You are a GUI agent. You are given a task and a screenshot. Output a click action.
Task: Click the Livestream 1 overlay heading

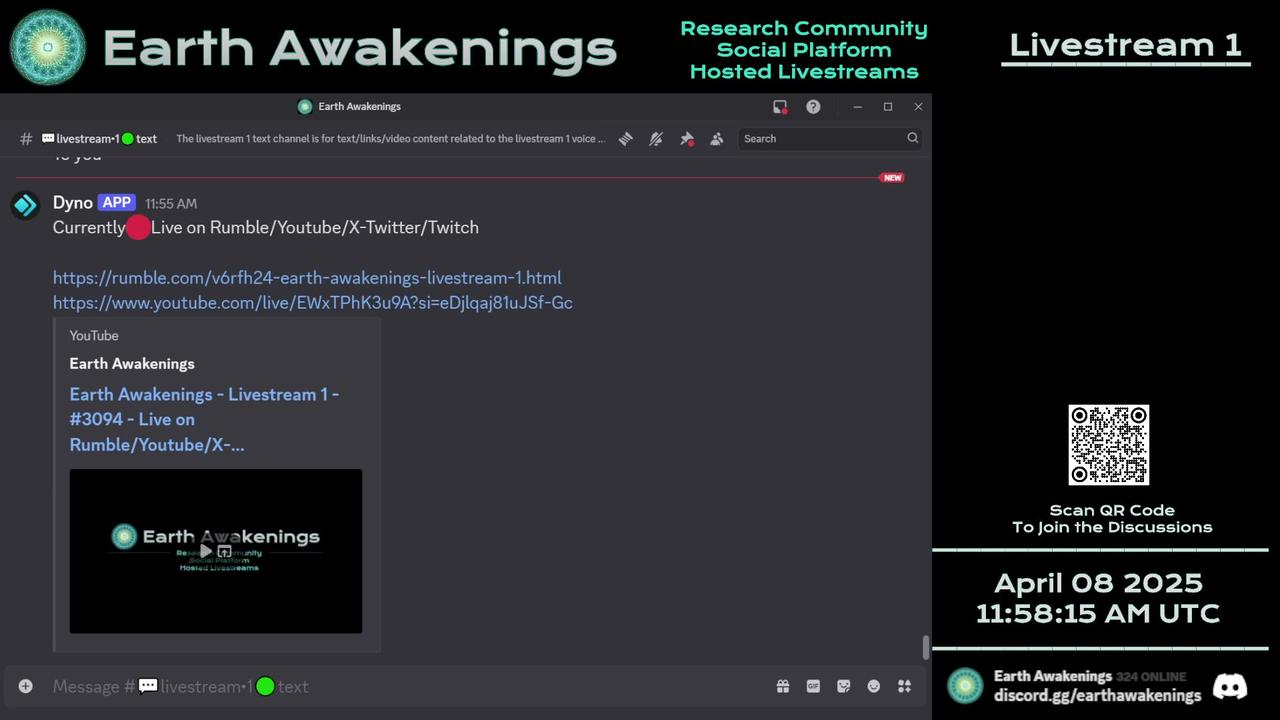[x=1125, y=45]
